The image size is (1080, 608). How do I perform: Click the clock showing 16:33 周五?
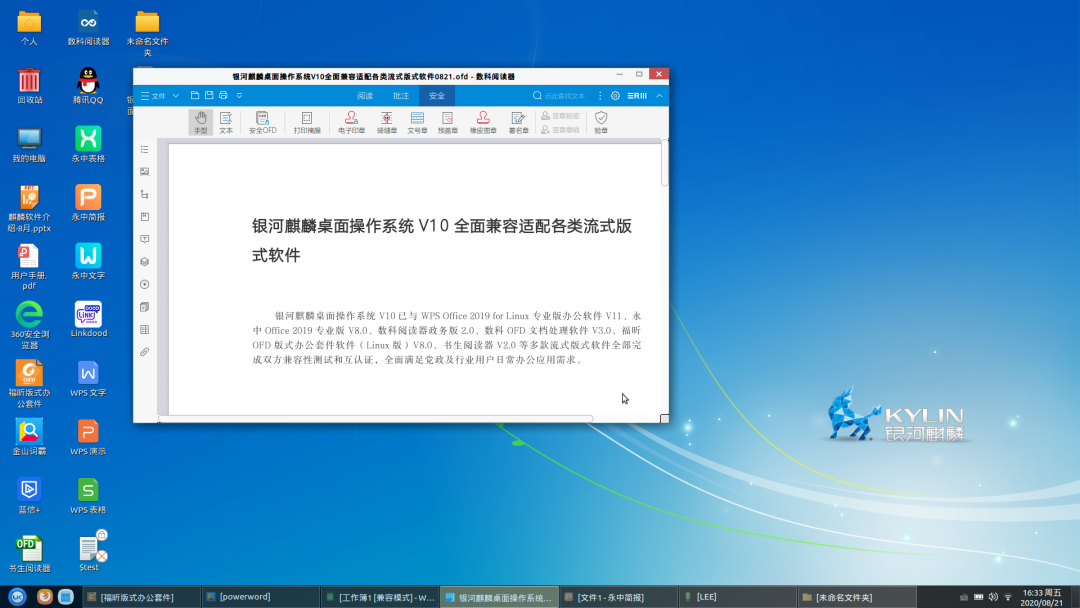pos(1041,597)
